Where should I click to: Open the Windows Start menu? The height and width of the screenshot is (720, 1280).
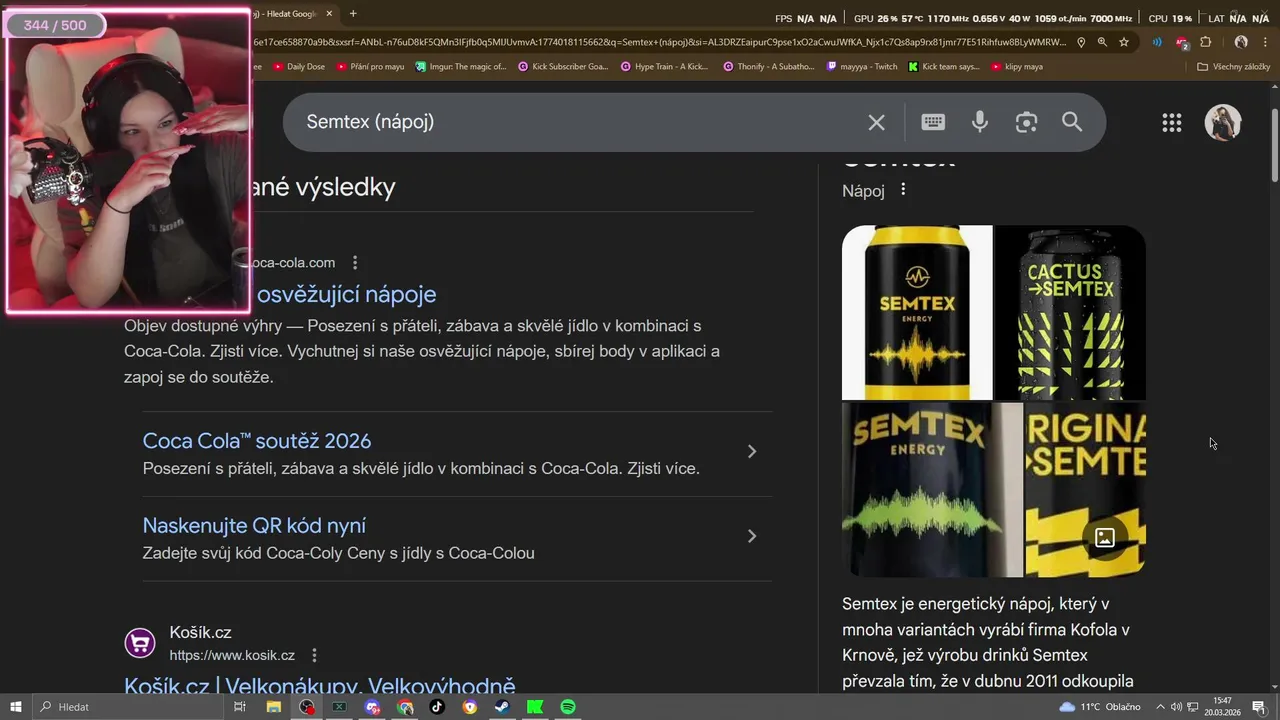click(x=15, y=707)
